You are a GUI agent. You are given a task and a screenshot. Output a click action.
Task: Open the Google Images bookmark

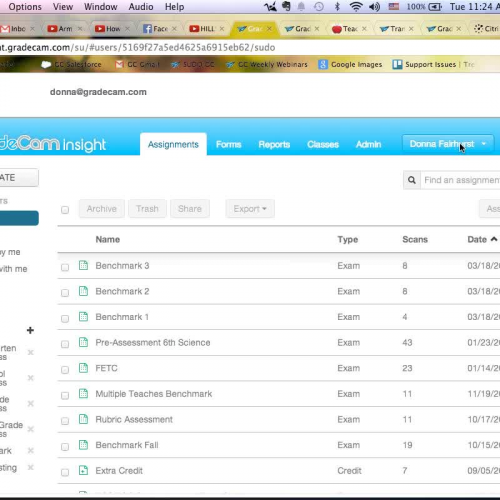(x=350, y=64)
